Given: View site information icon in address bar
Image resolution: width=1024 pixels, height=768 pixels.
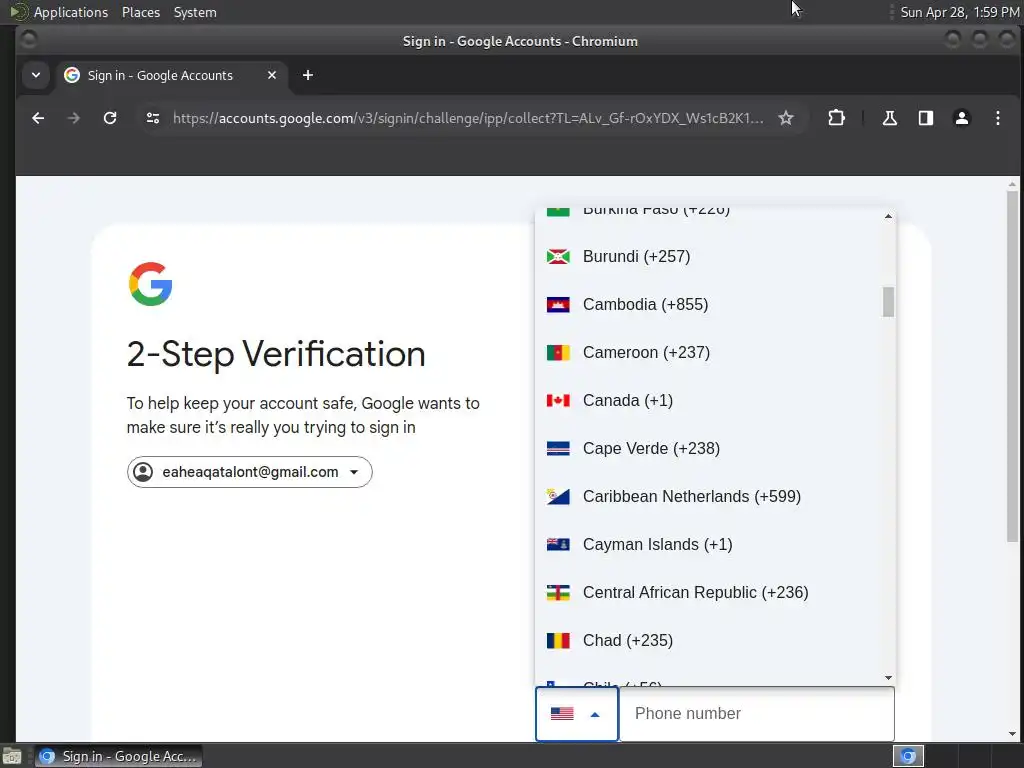Looking at the screenshot, I should (152, 118).
